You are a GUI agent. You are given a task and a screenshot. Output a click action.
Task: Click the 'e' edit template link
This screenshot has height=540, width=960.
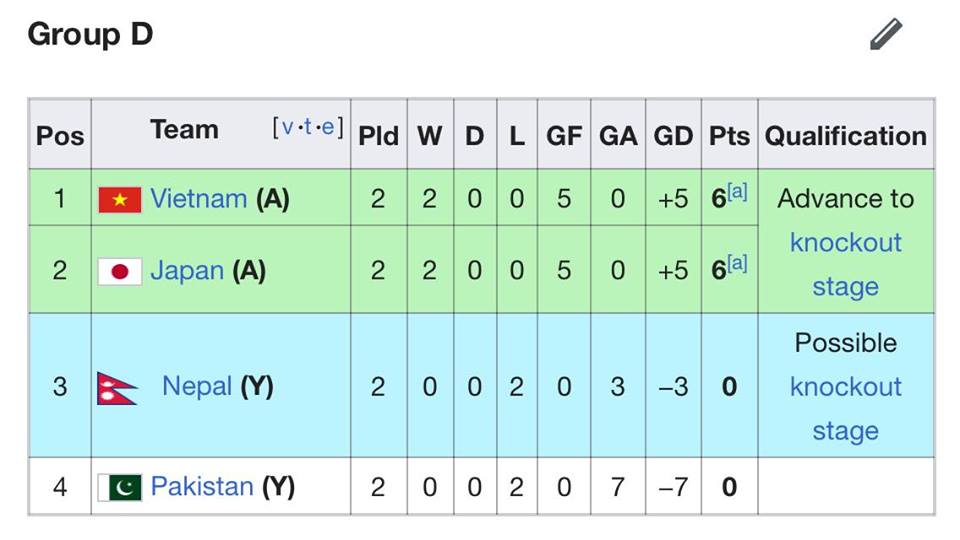[328, 127]
